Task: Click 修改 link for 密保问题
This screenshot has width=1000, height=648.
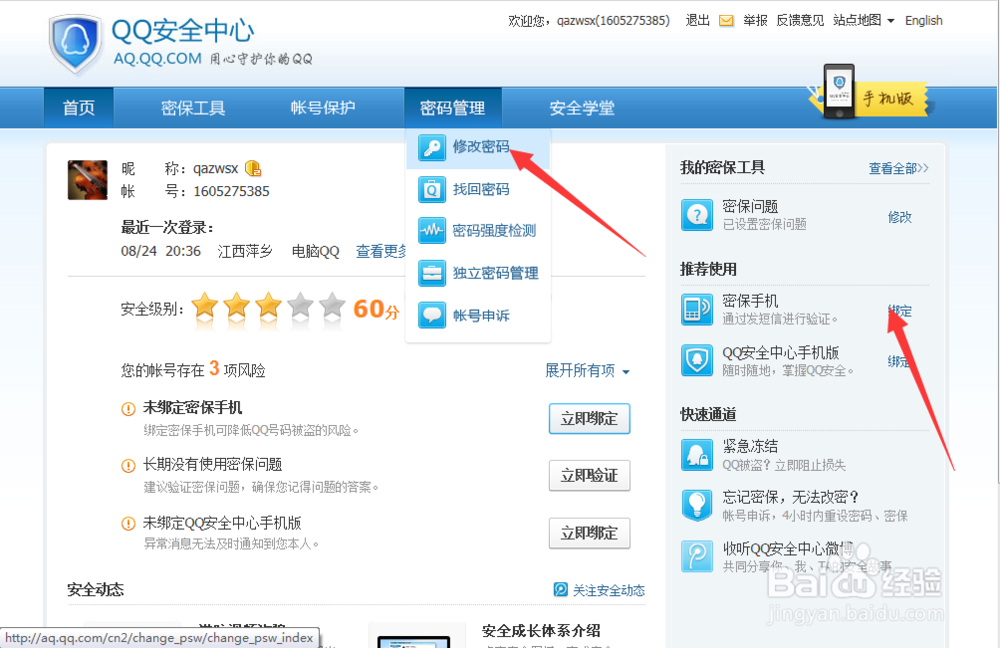Action: [x=900, y=217]
